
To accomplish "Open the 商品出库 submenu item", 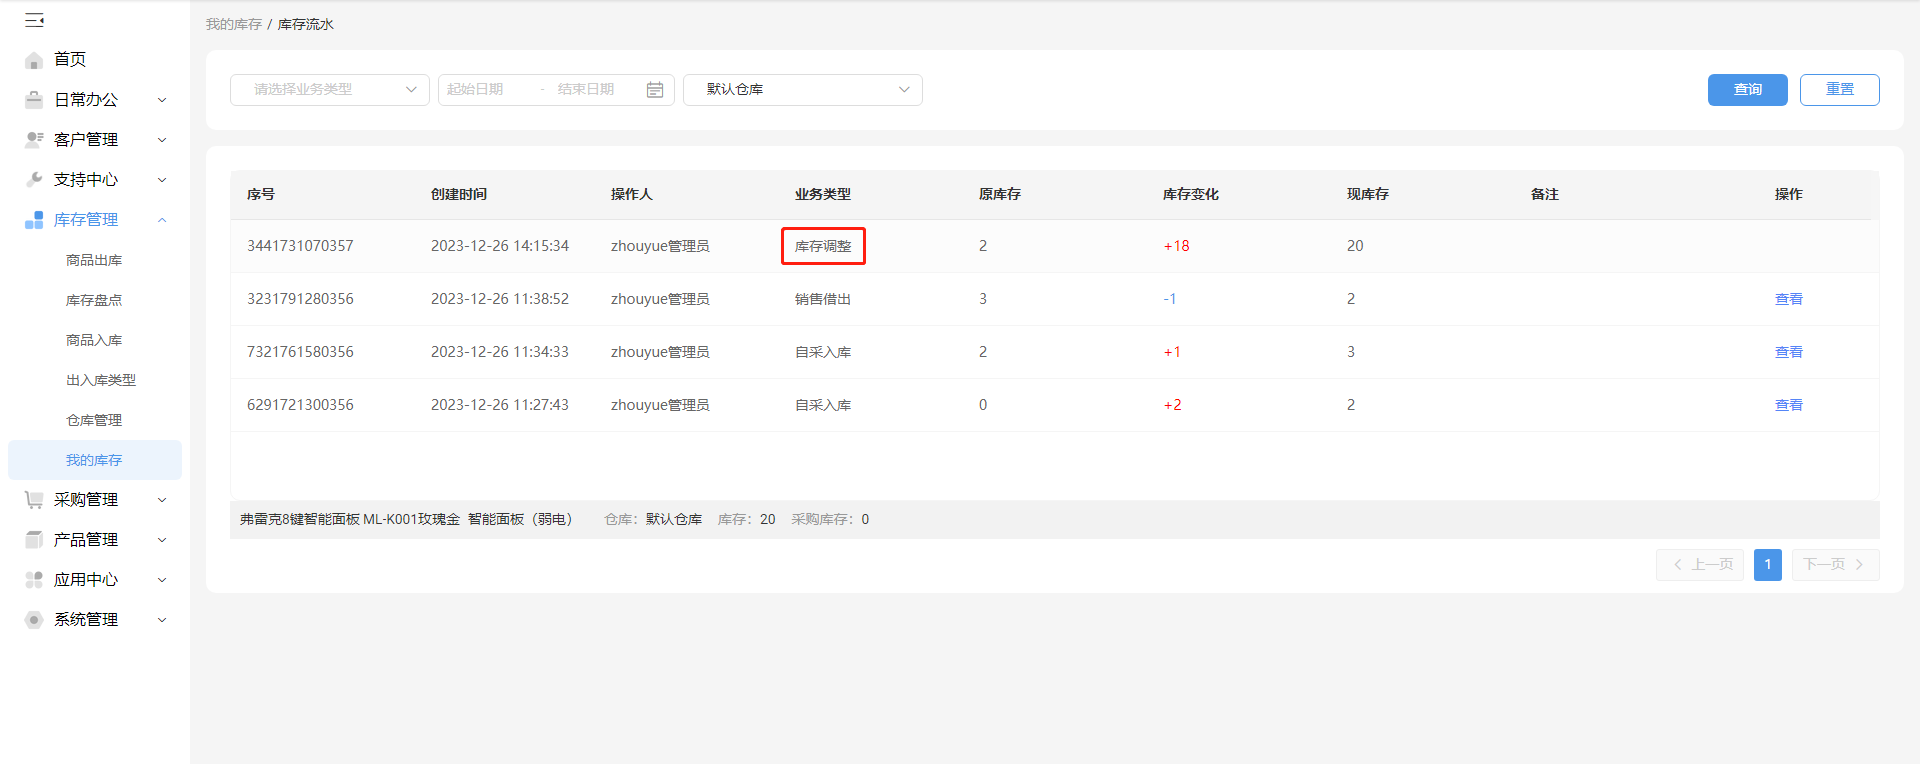I will (94, 260).
